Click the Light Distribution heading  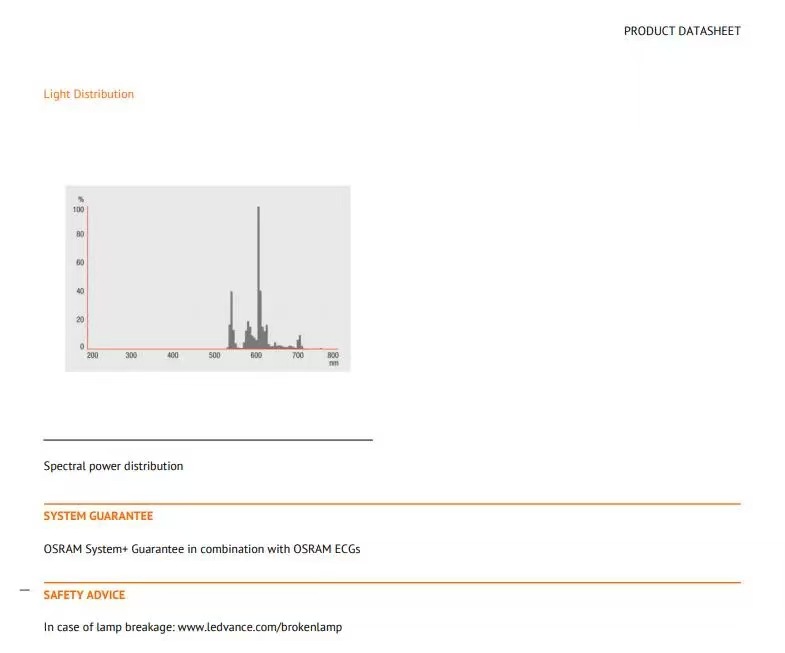(x=89, y=94)
